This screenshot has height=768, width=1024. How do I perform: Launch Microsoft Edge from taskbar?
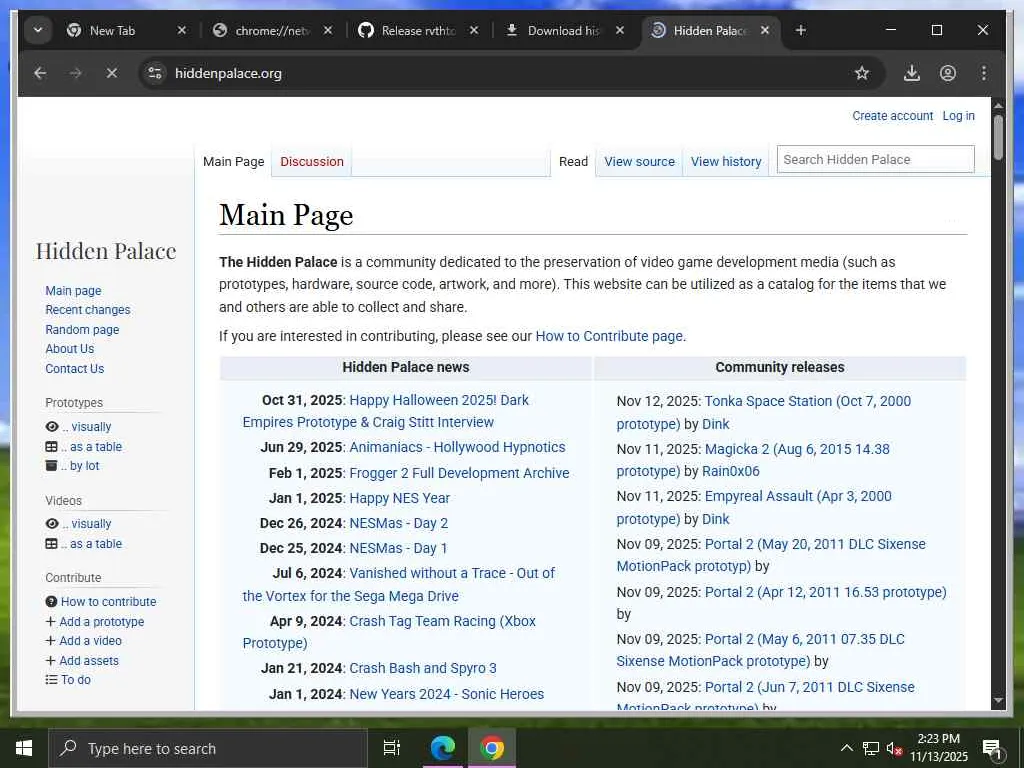pyautogui.click(x=442, y=748)
